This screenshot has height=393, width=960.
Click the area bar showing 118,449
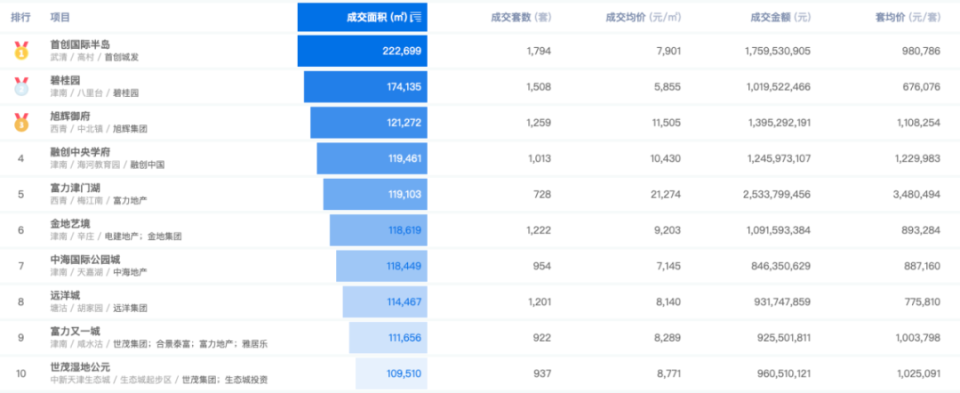coord(381,266)
